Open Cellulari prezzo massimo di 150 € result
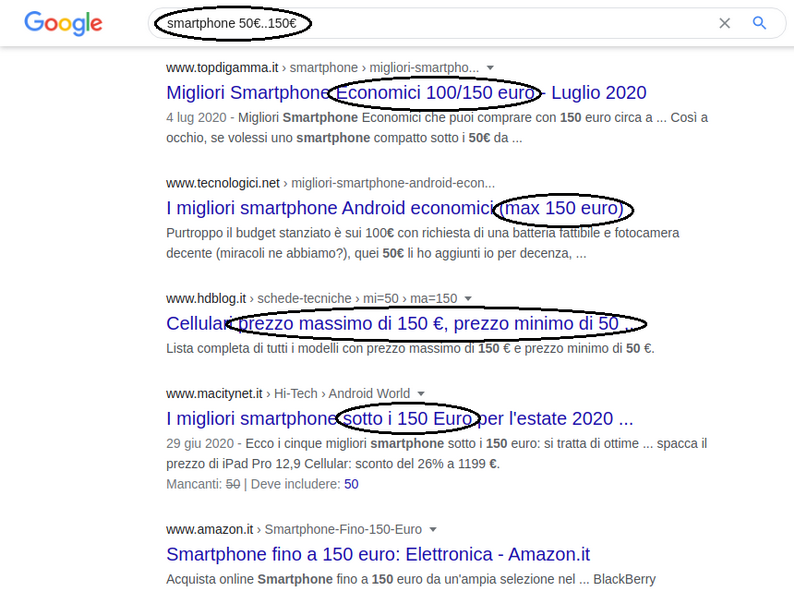794x591 pixels. tap(399, 324)
